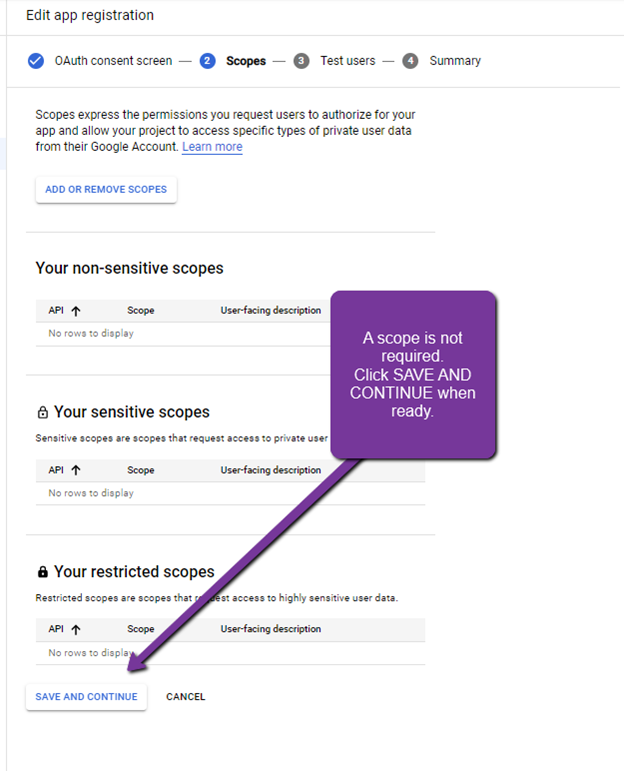The height and width of the screenshot is (771, 624).
Task: Open the Learn more link
Action: [x=212, y=147]
